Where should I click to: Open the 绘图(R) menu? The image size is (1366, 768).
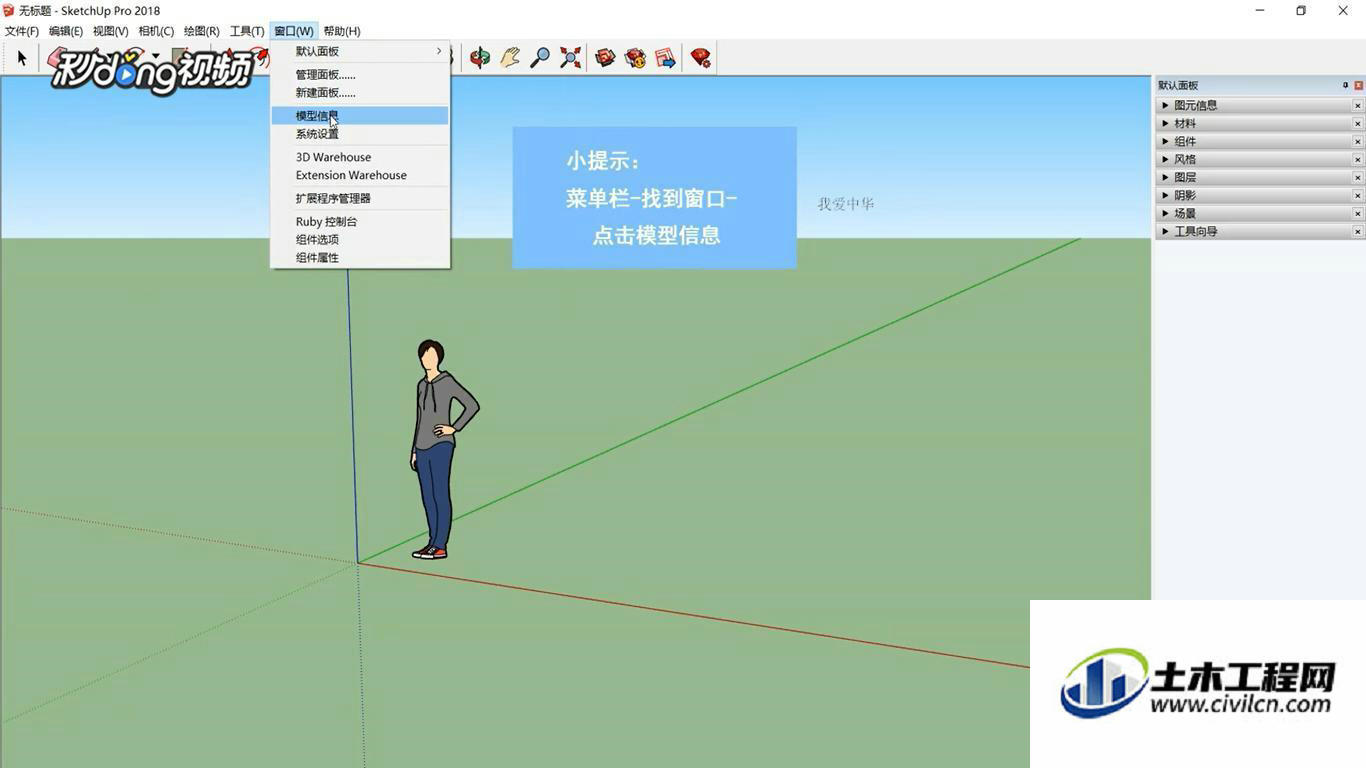pos(202,31)
